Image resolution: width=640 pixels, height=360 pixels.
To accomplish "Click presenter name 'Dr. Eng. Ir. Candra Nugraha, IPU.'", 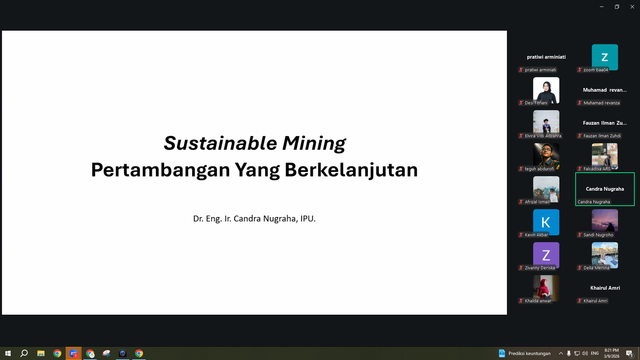I will [x=254, y=219].
